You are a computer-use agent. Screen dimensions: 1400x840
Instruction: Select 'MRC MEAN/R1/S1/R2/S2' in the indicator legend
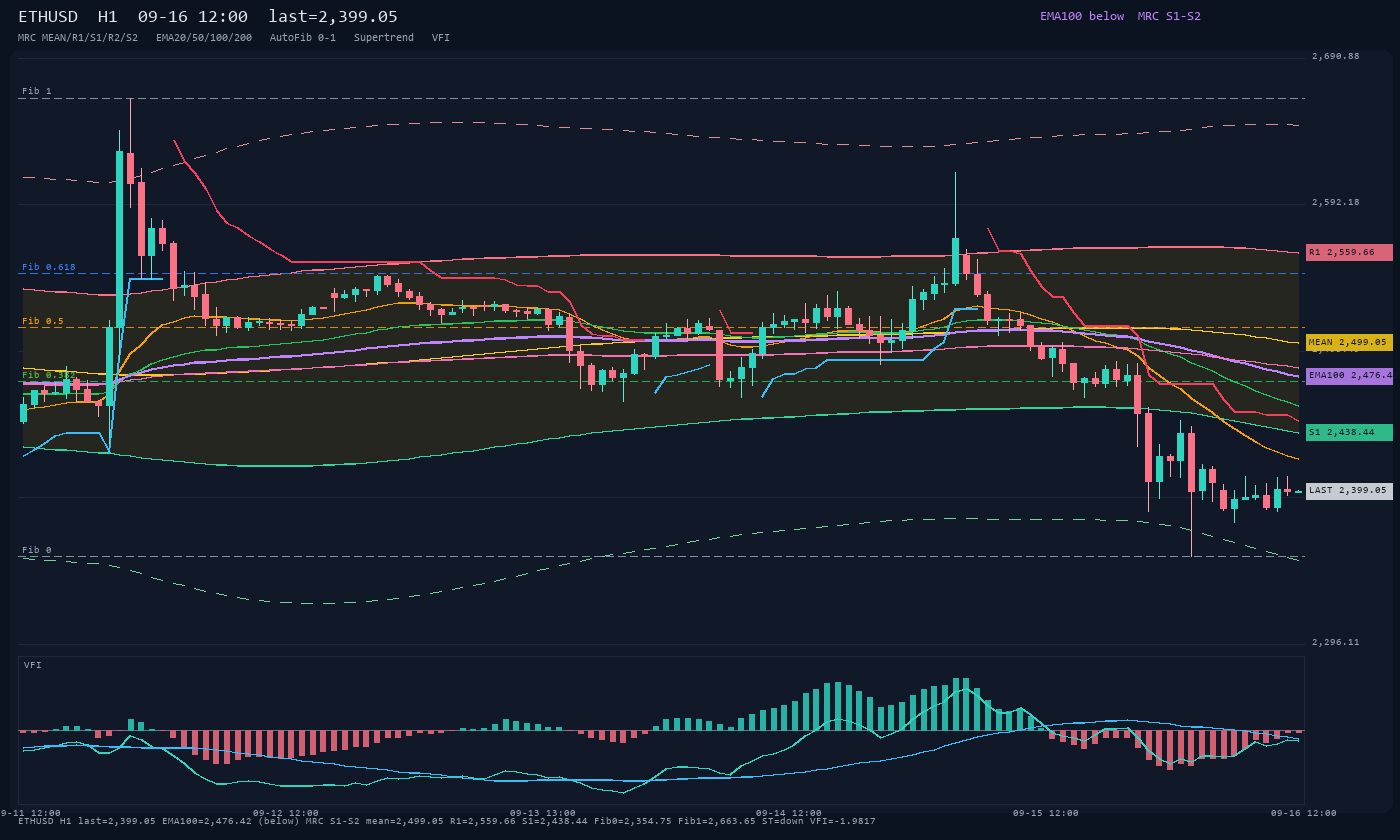click(x=78, y=37)
